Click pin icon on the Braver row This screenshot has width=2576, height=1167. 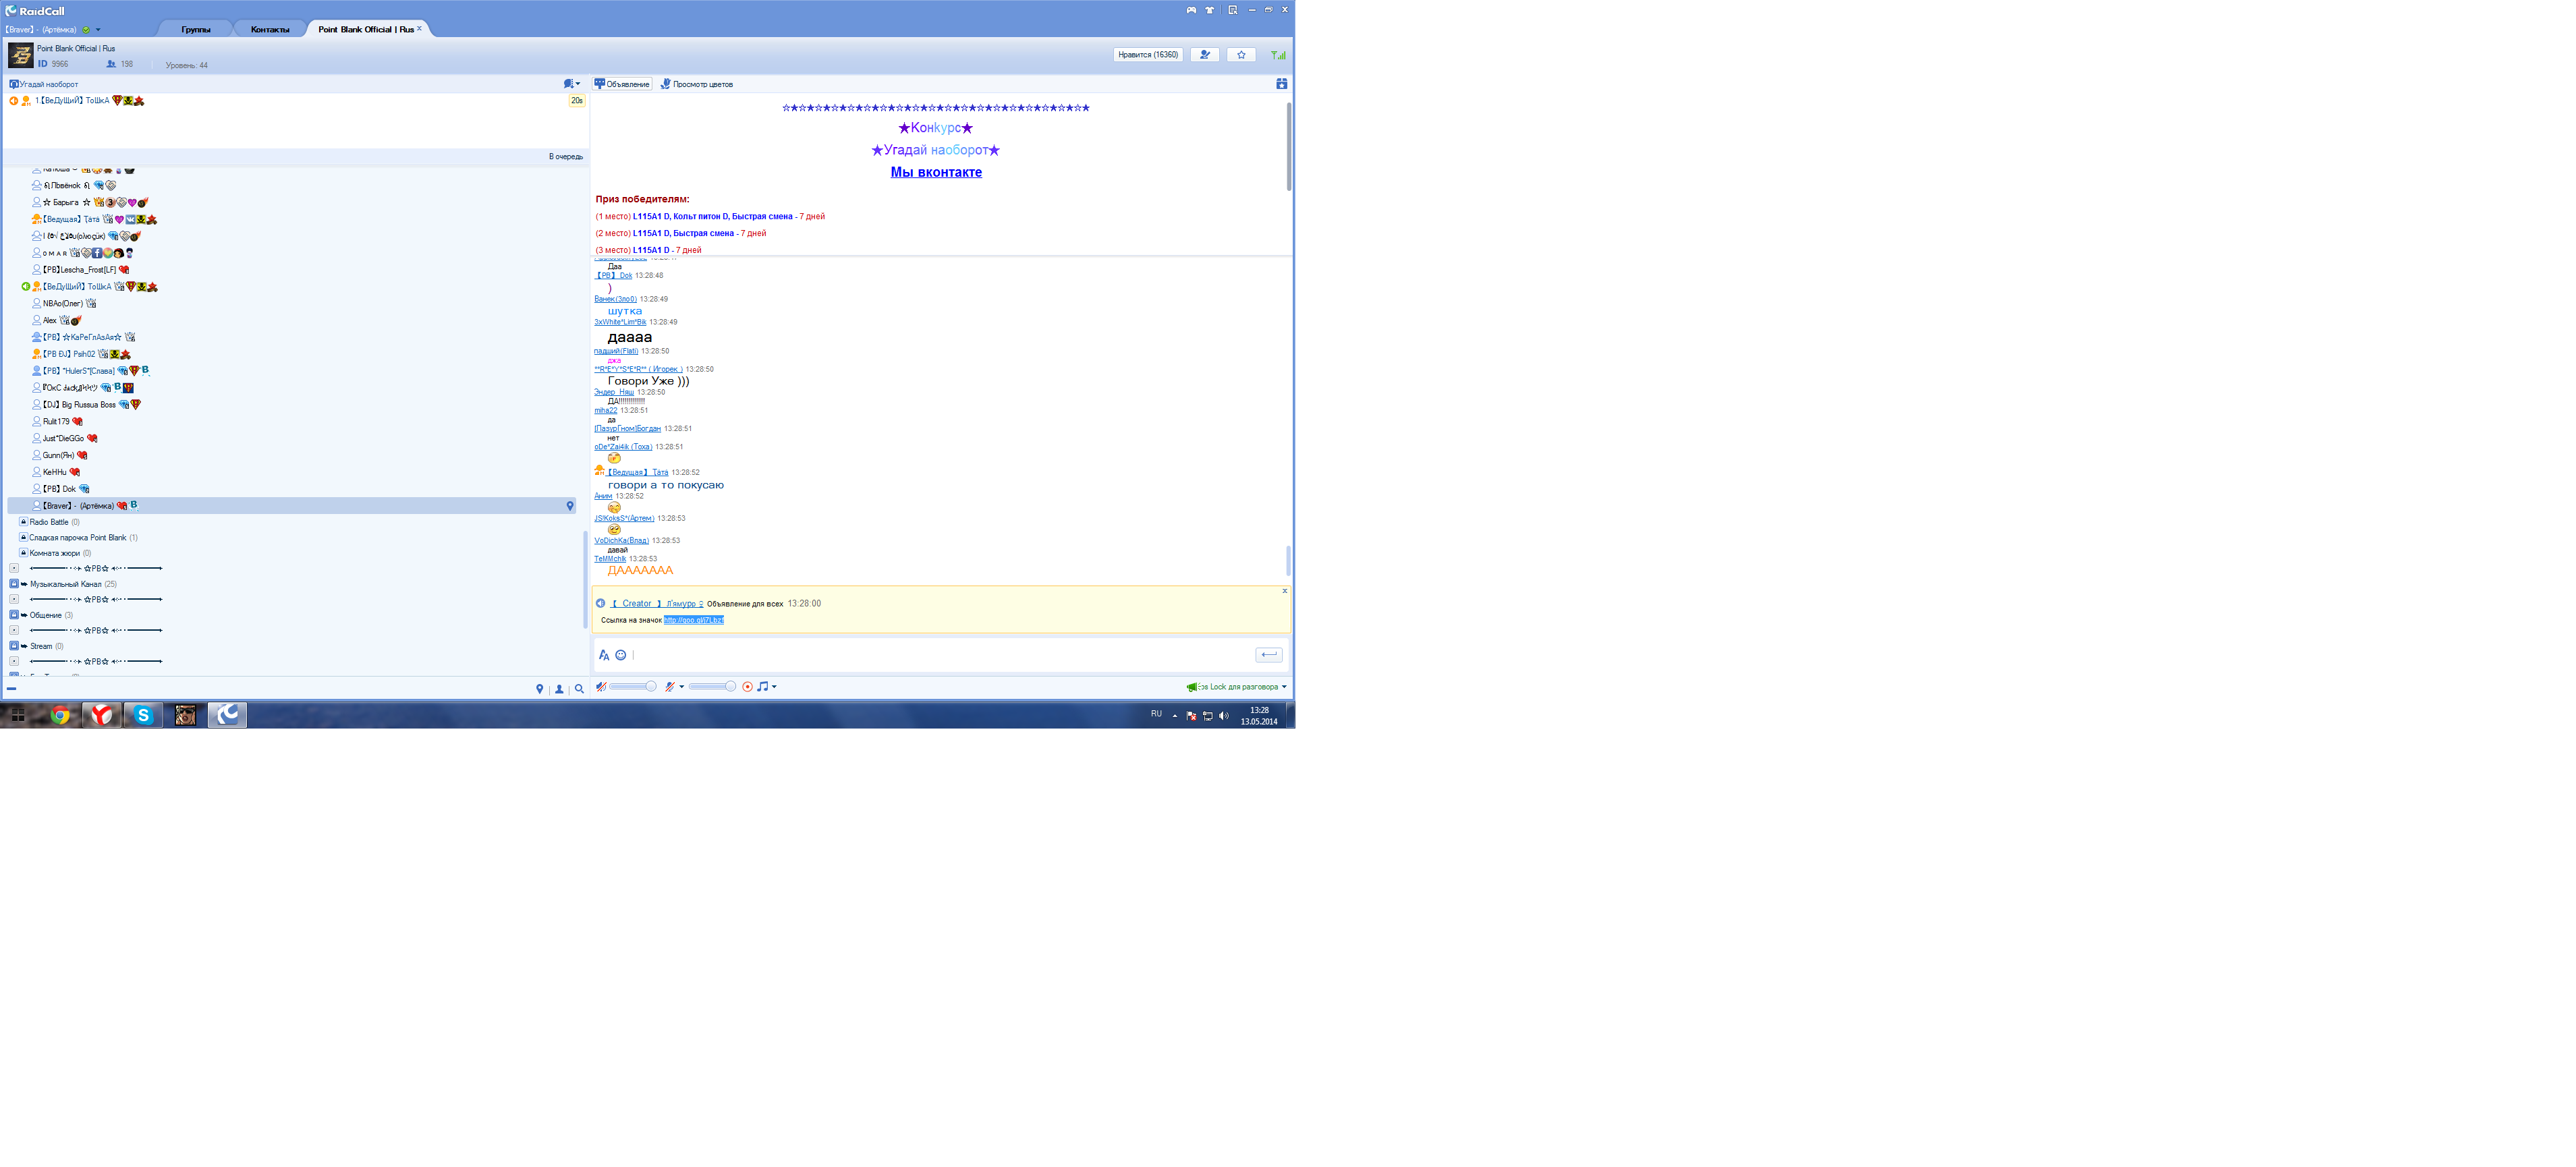(570, 506)
